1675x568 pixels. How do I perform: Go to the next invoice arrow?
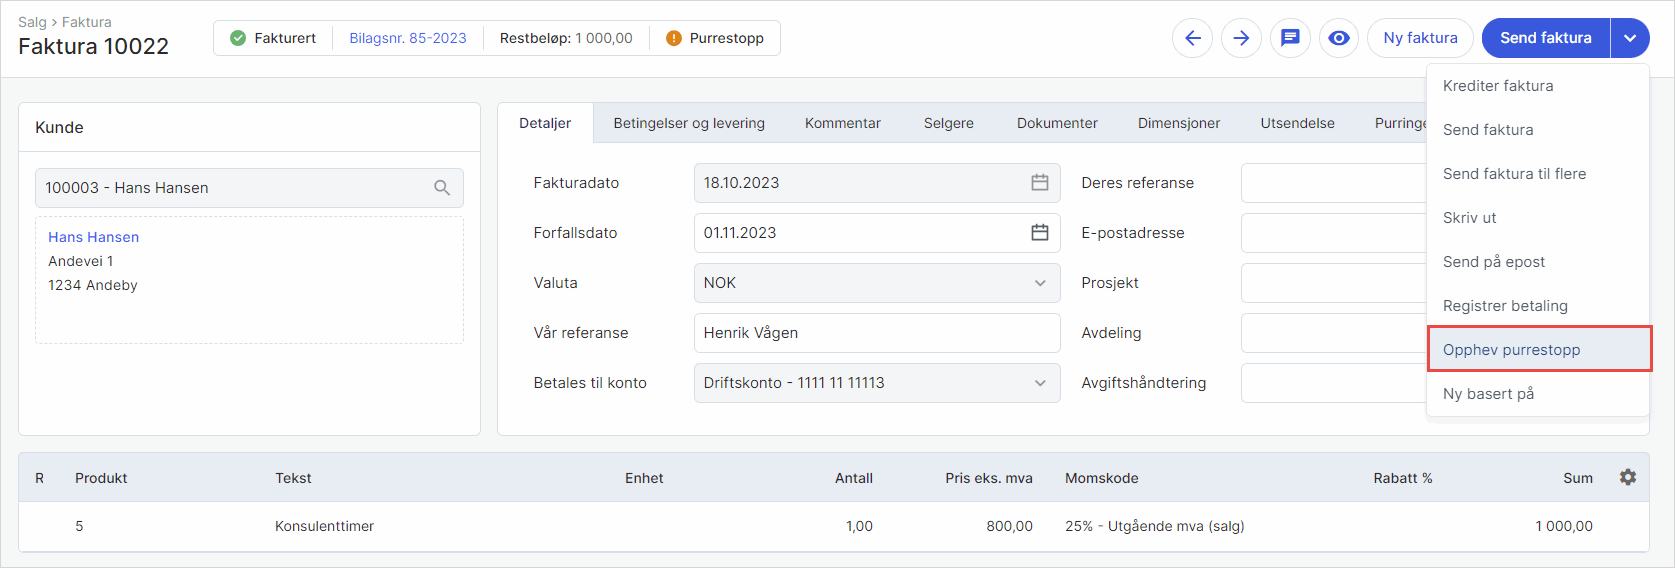pyautogui.click(x=1241, y=38)
